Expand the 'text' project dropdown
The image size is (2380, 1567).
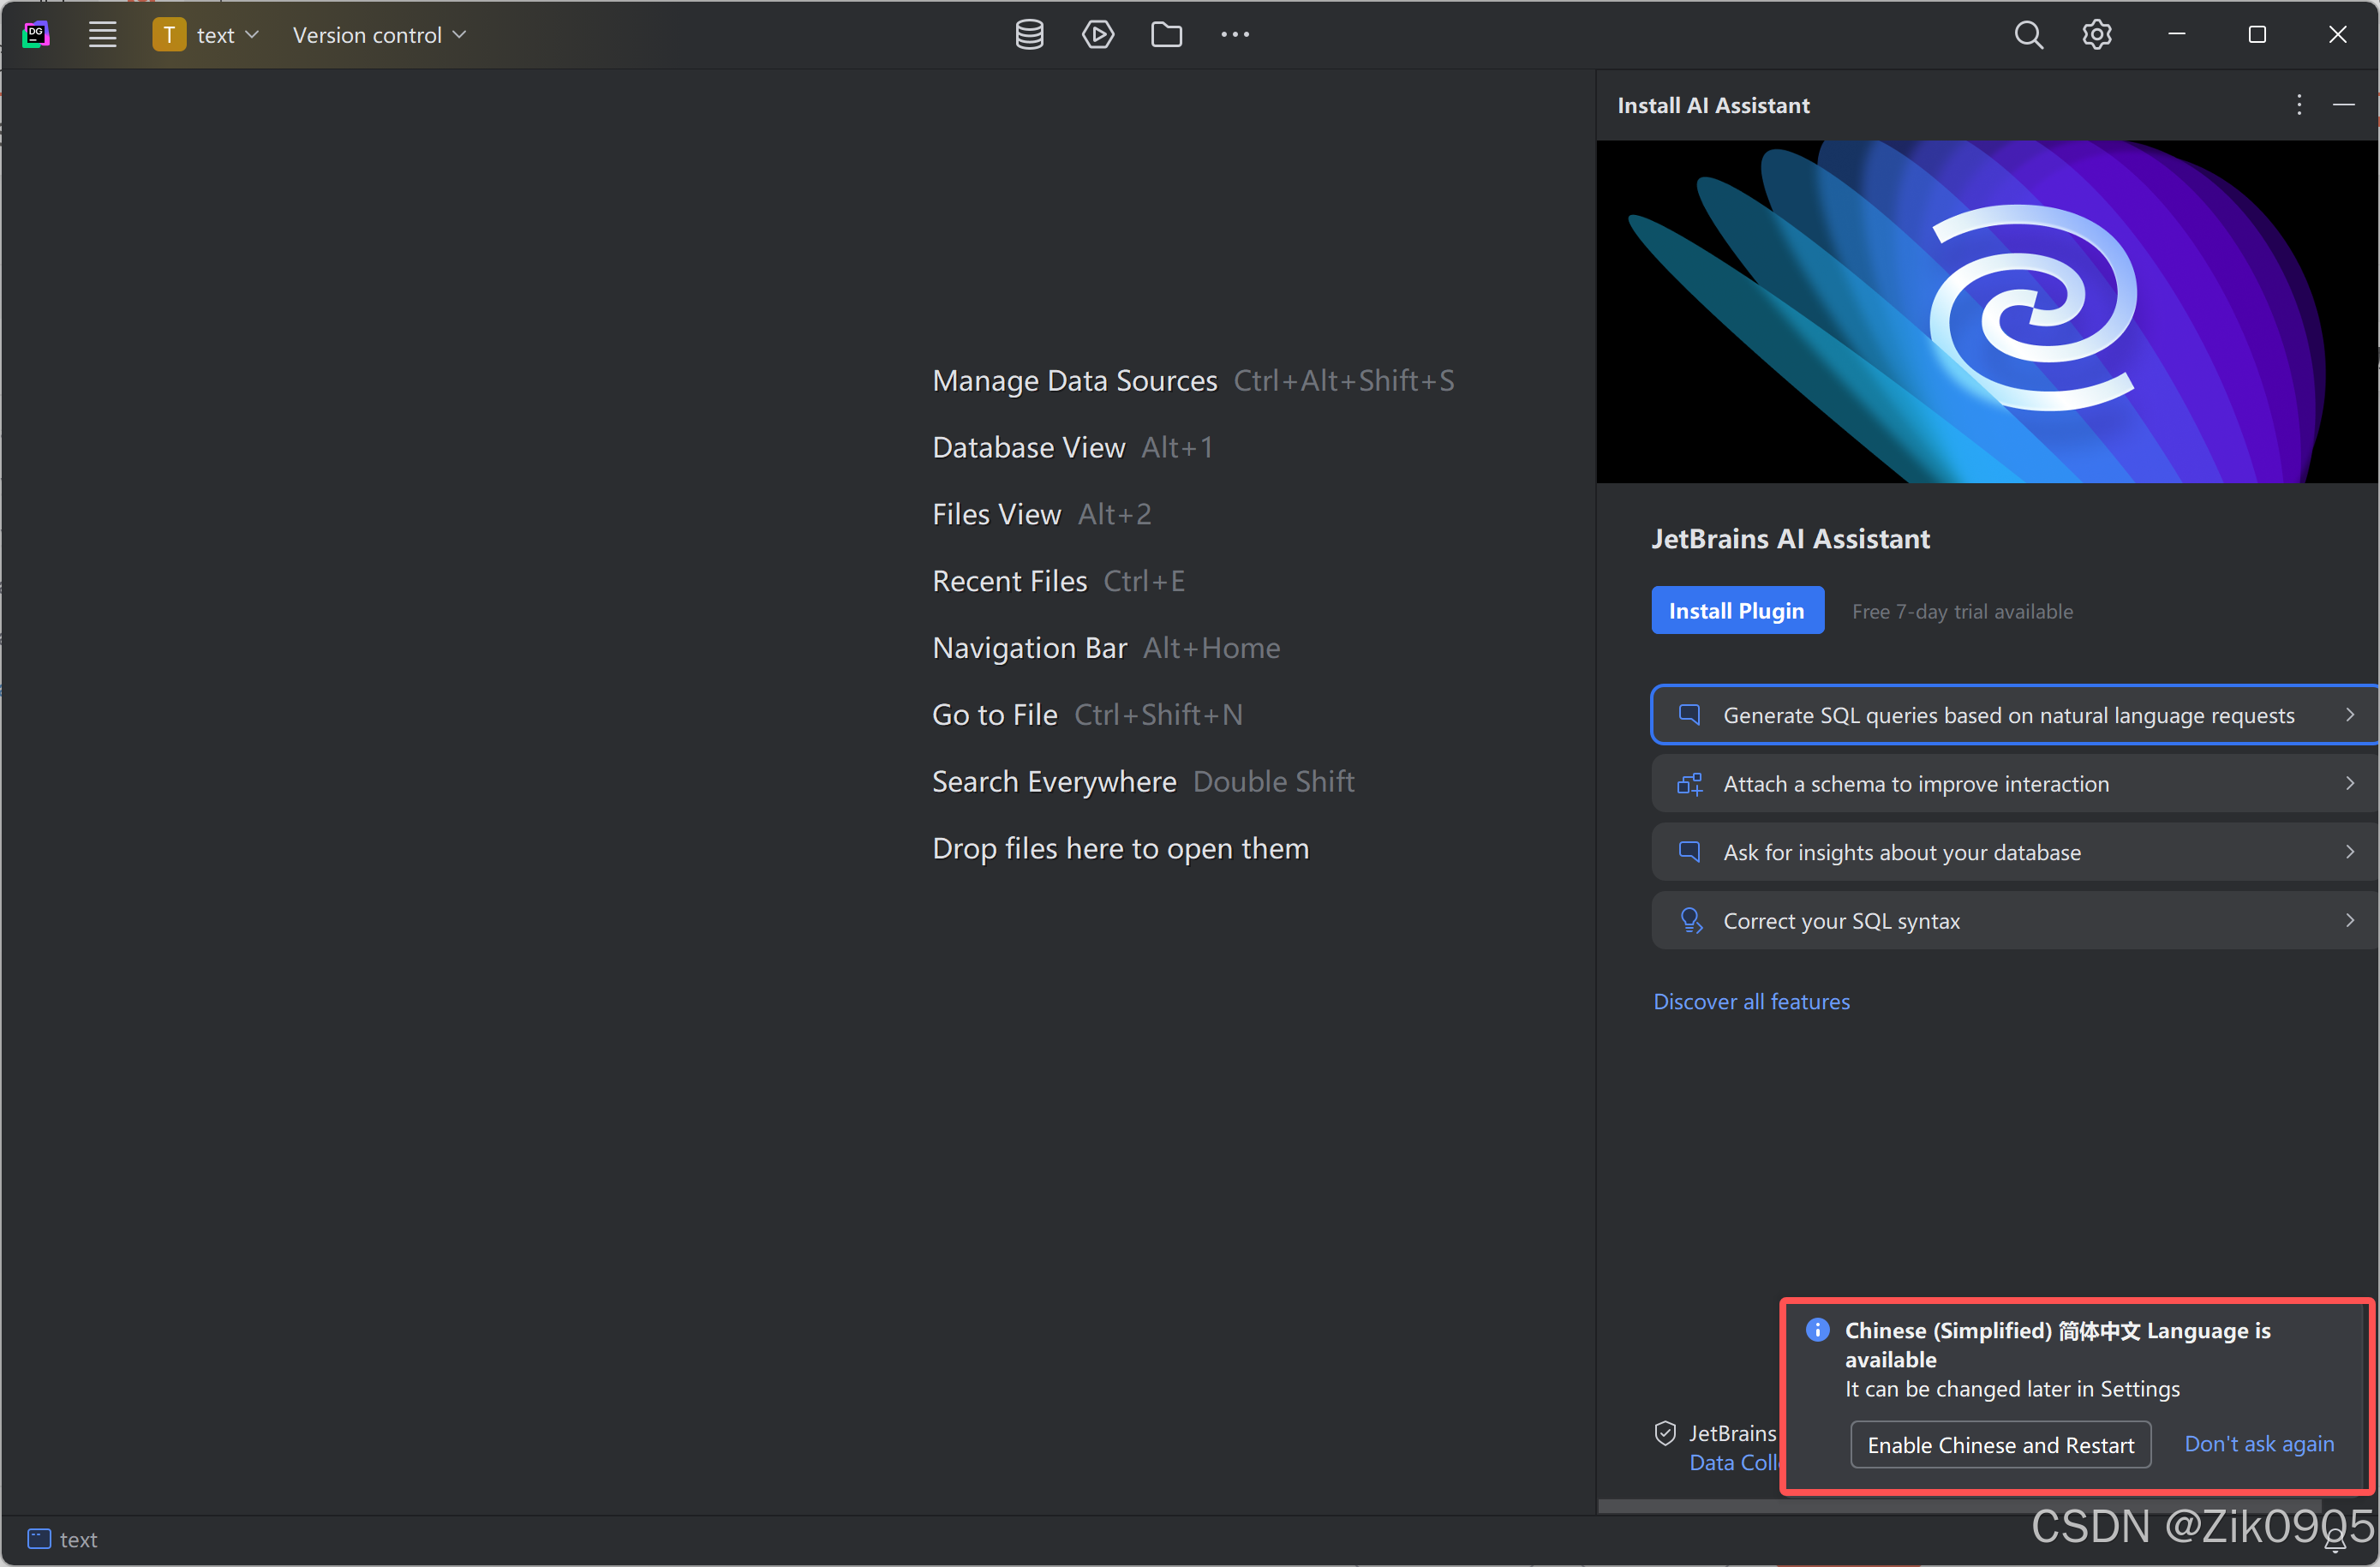(207, 35)
